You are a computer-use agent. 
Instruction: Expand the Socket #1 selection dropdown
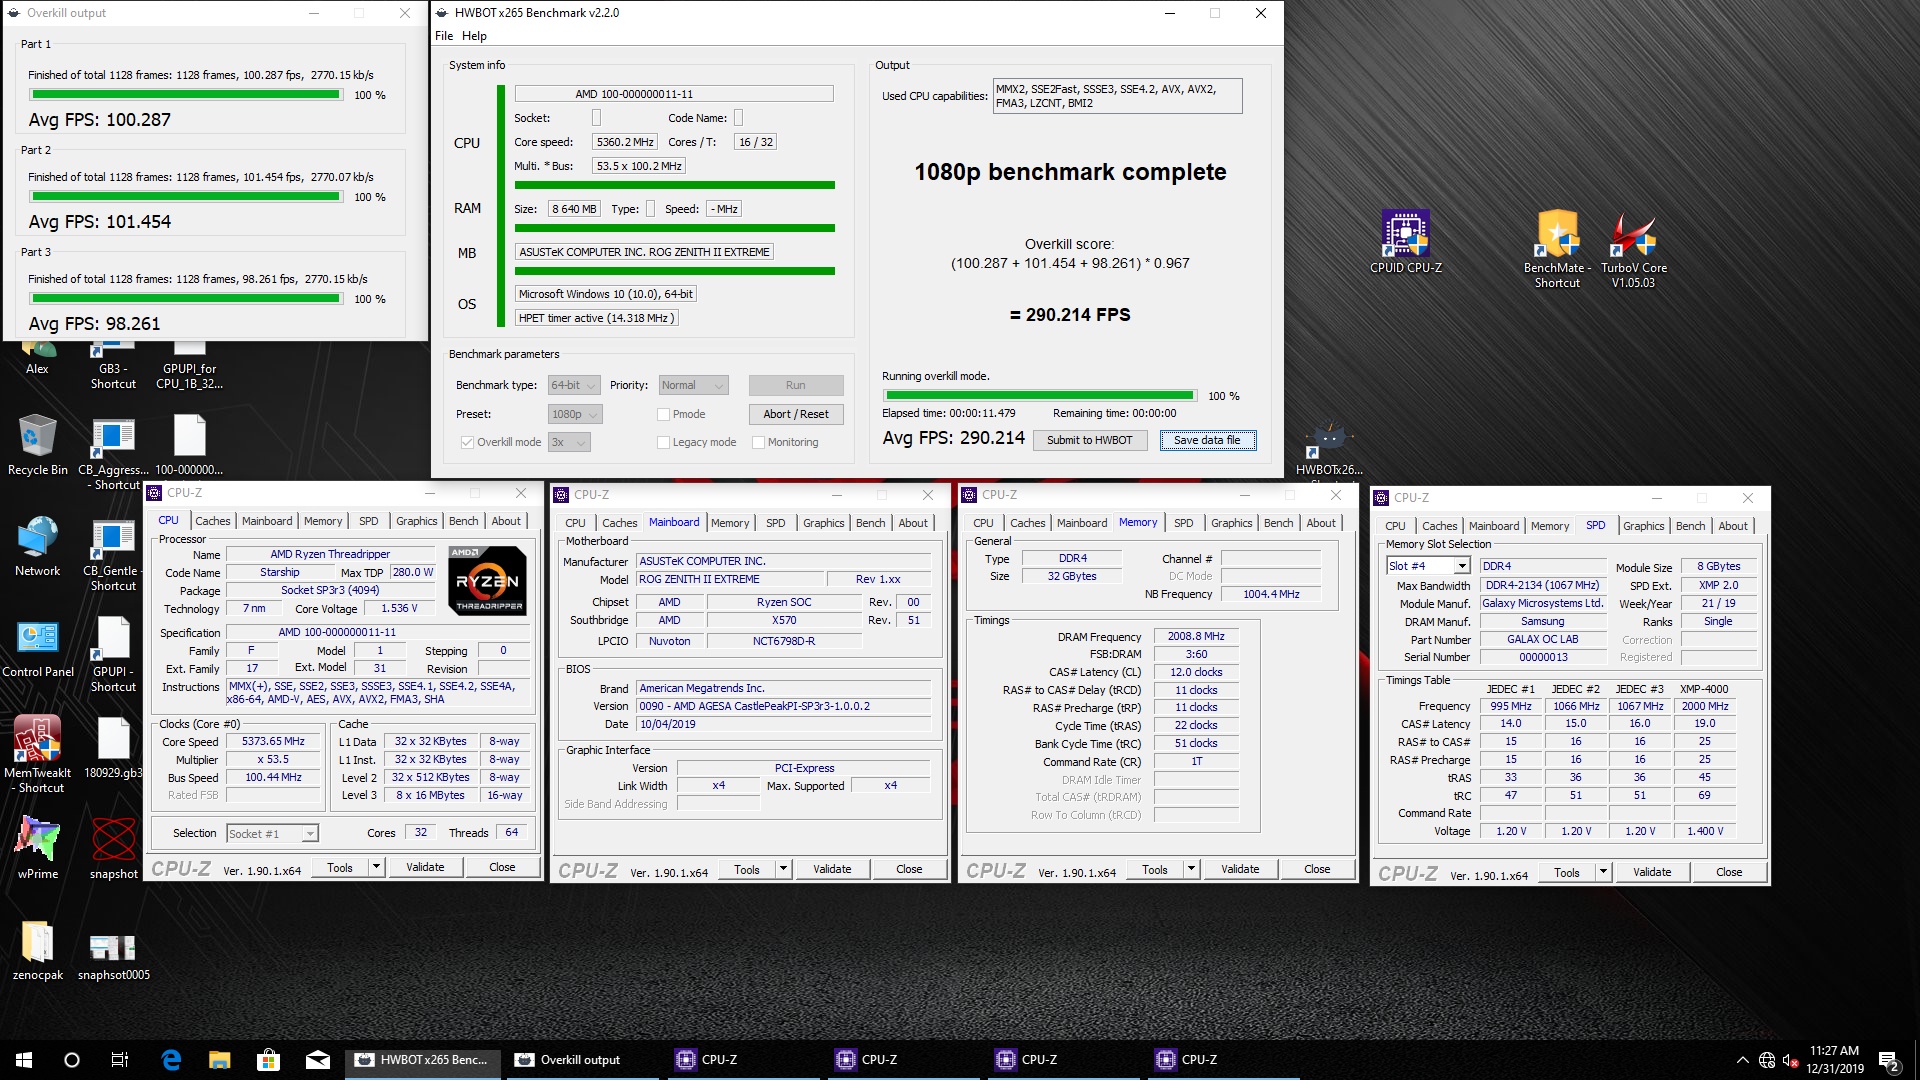tap(272, 833)
